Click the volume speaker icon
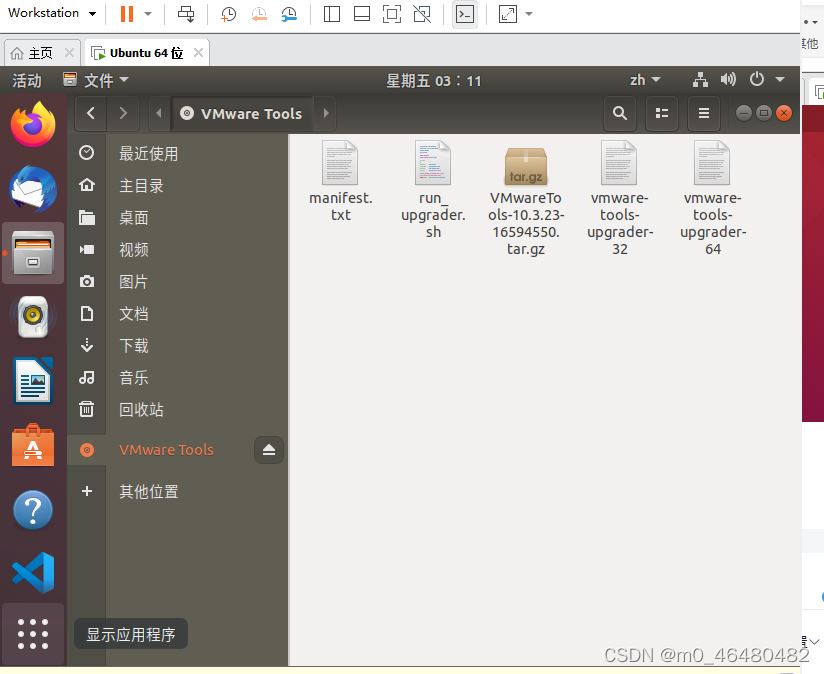 (728, 79)
